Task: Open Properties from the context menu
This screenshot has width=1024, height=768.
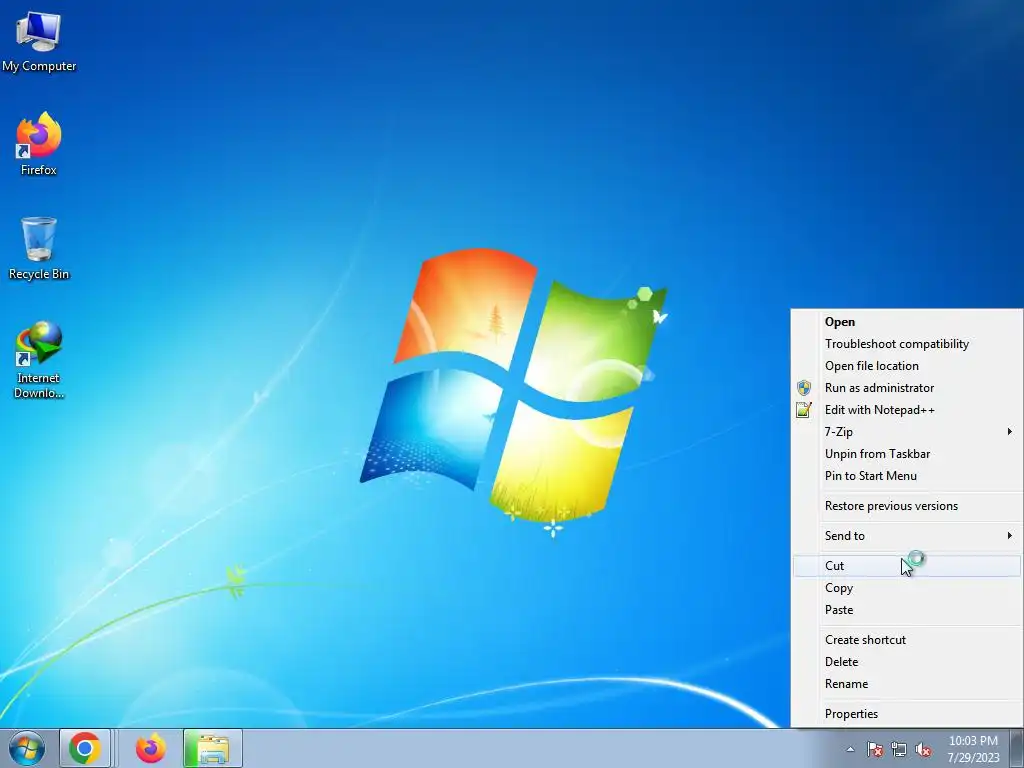Action: [x=907, y=714]
